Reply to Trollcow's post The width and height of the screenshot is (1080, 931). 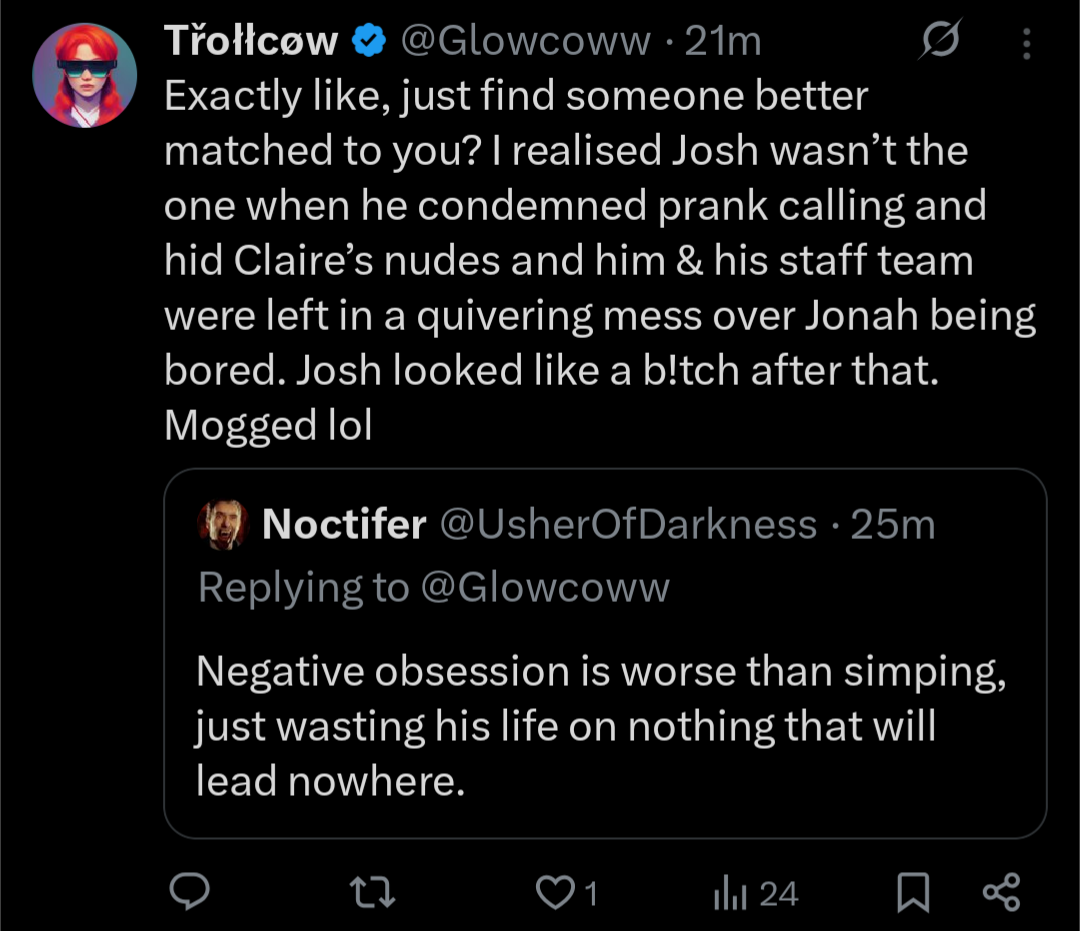[x=186, y=892]
